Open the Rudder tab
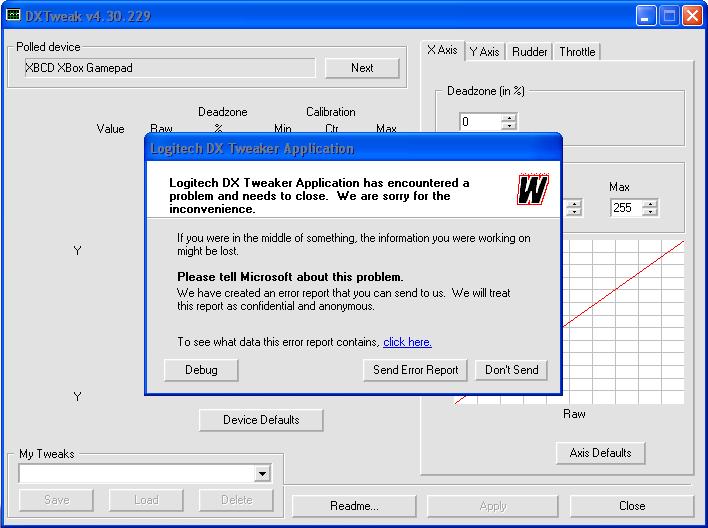 529,52
